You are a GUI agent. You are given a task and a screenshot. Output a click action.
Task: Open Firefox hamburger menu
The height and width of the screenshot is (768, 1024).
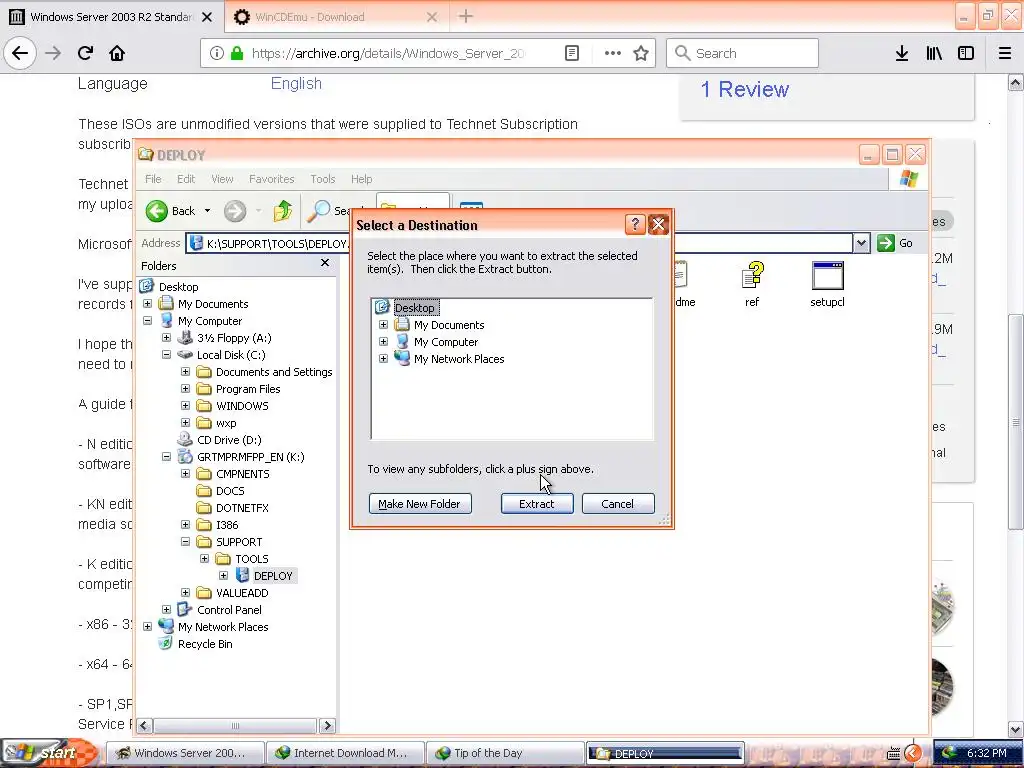coord(1005,53)
